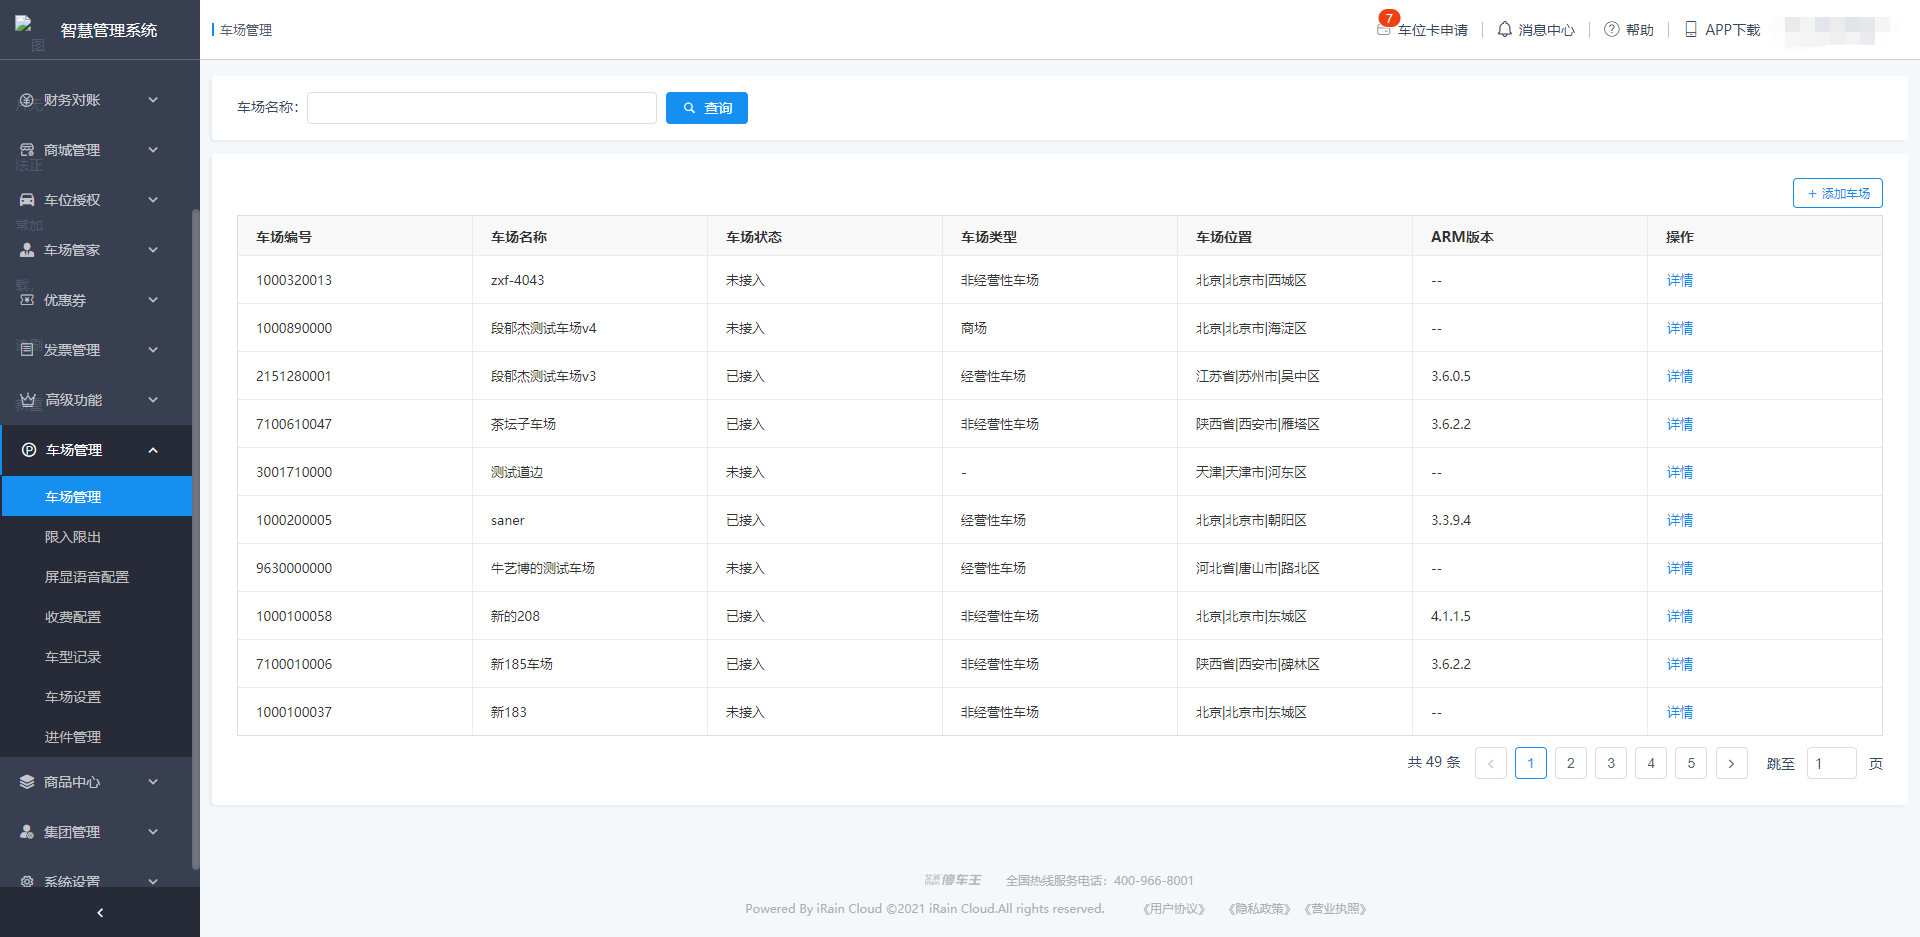Image resolution: width=1920 pixels, height=937 pixels.
Task: Click the 高级功能 crown icon
Action: (28, 400)
